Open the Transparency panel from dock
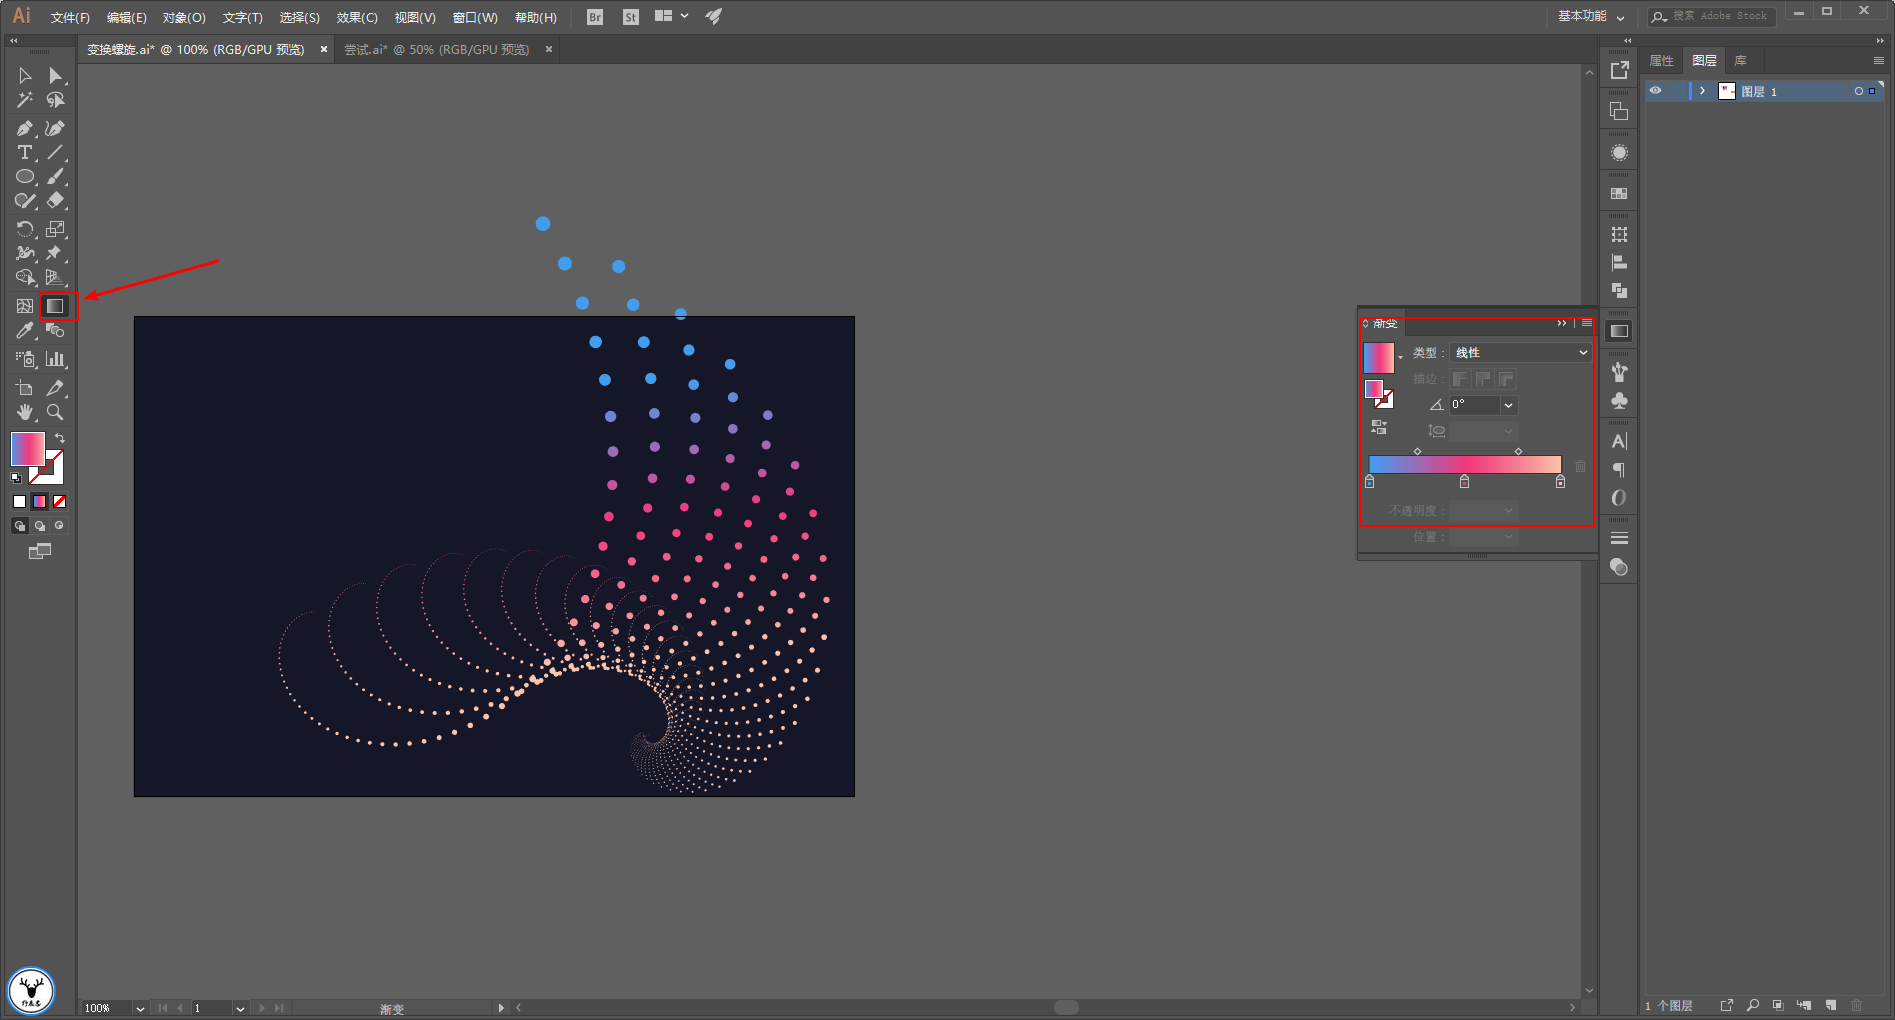The height and width of the screenshot is (1020, 1895). [1619, 568]
